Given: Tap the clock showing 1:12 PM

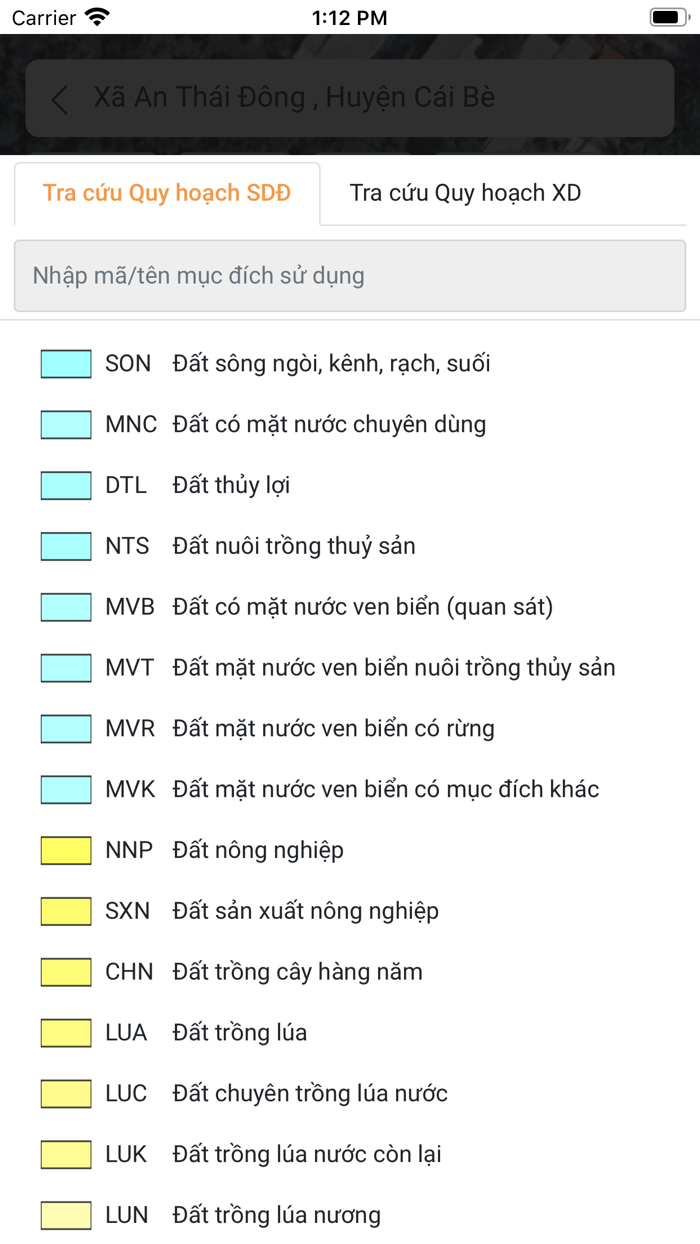Looking at the screenshot, I should coord(350,16).
